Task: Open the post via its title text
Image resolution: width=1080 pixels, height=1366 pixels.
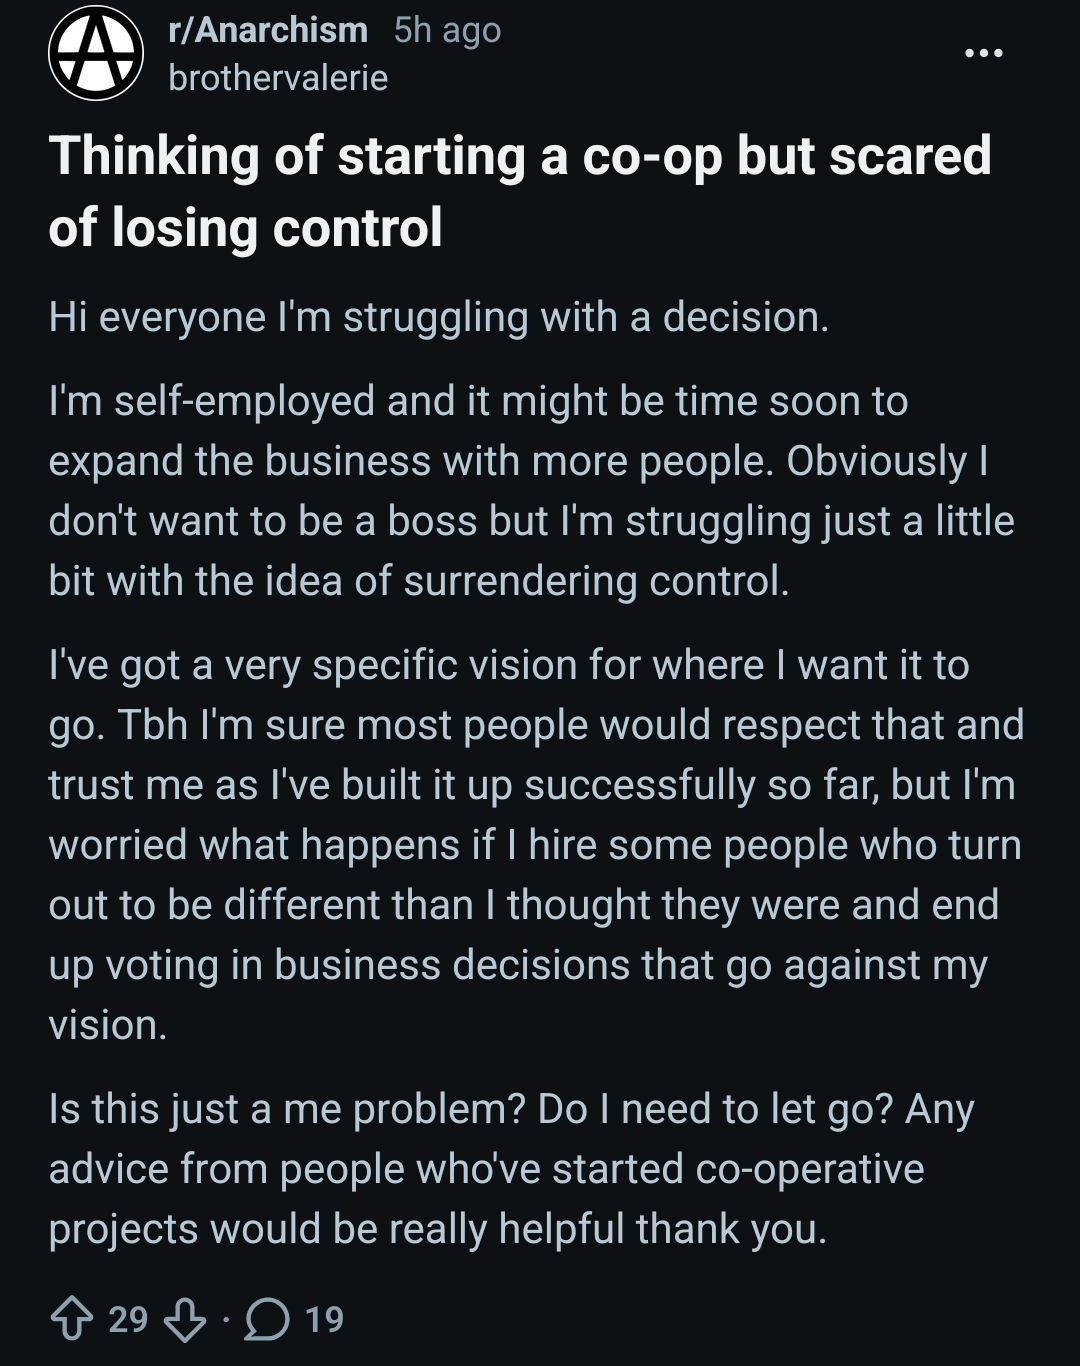Action: pyautogui.click(x=520, y=157)
